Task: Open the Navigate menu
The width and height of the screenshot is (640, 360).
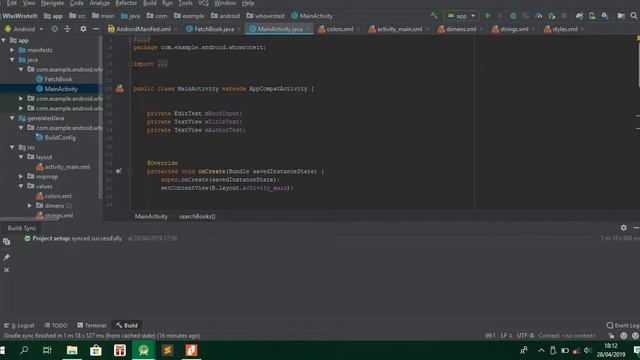Action: (52, 3)
